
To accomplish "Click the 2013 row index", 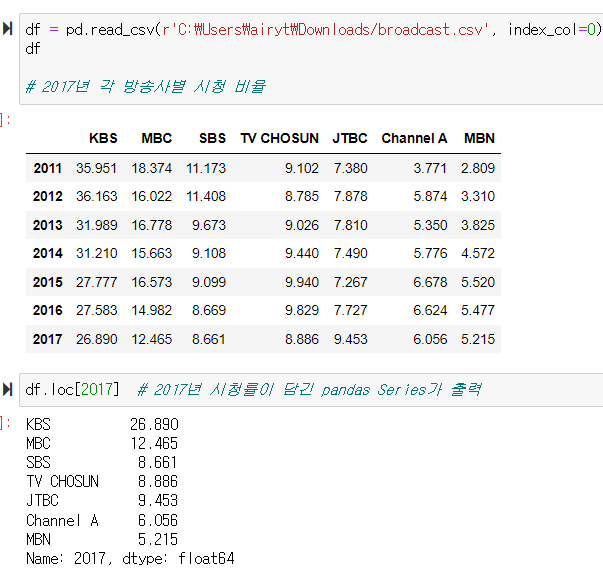I will coord(48,225).
